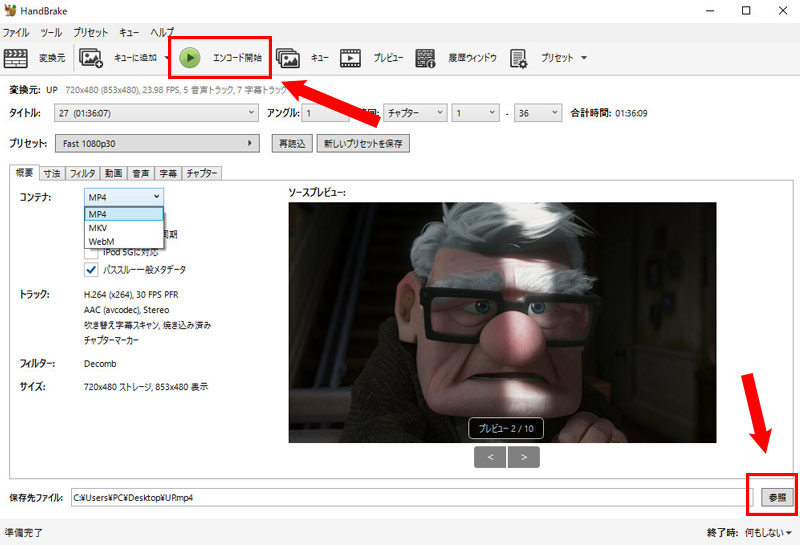The height and width of the screenshot is (545, 800).
Task: Open the ツール (Tools) menu
Action: click(x=51, y=33)
